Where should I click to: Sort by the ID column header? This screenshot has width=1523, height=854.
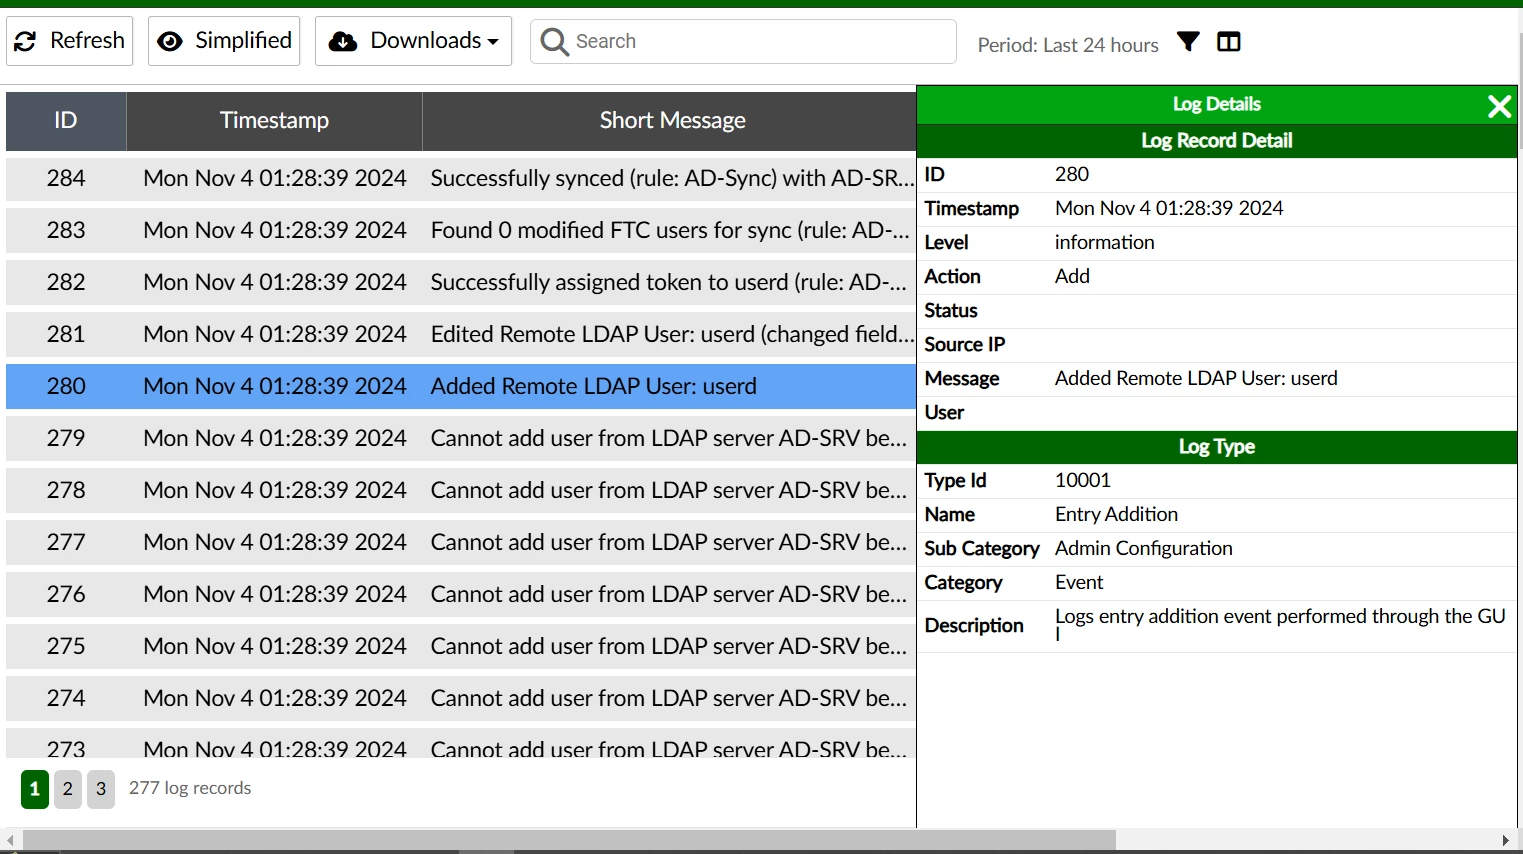coord(66,121)
